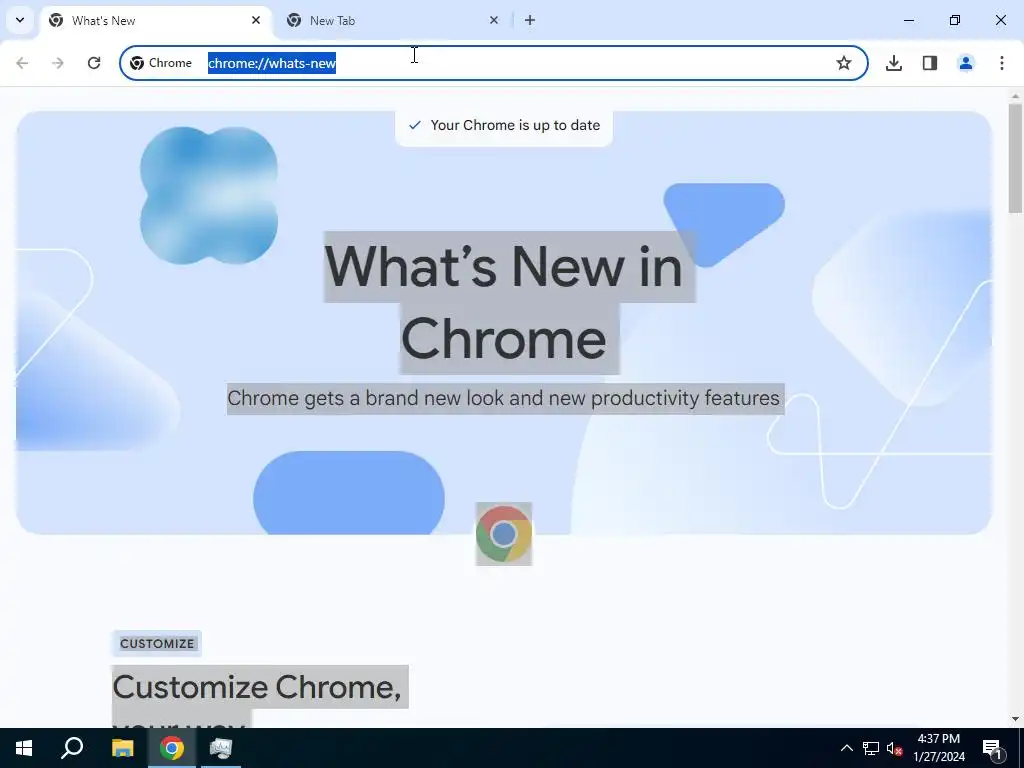Restore down the Chrome window

pos(955,20)
